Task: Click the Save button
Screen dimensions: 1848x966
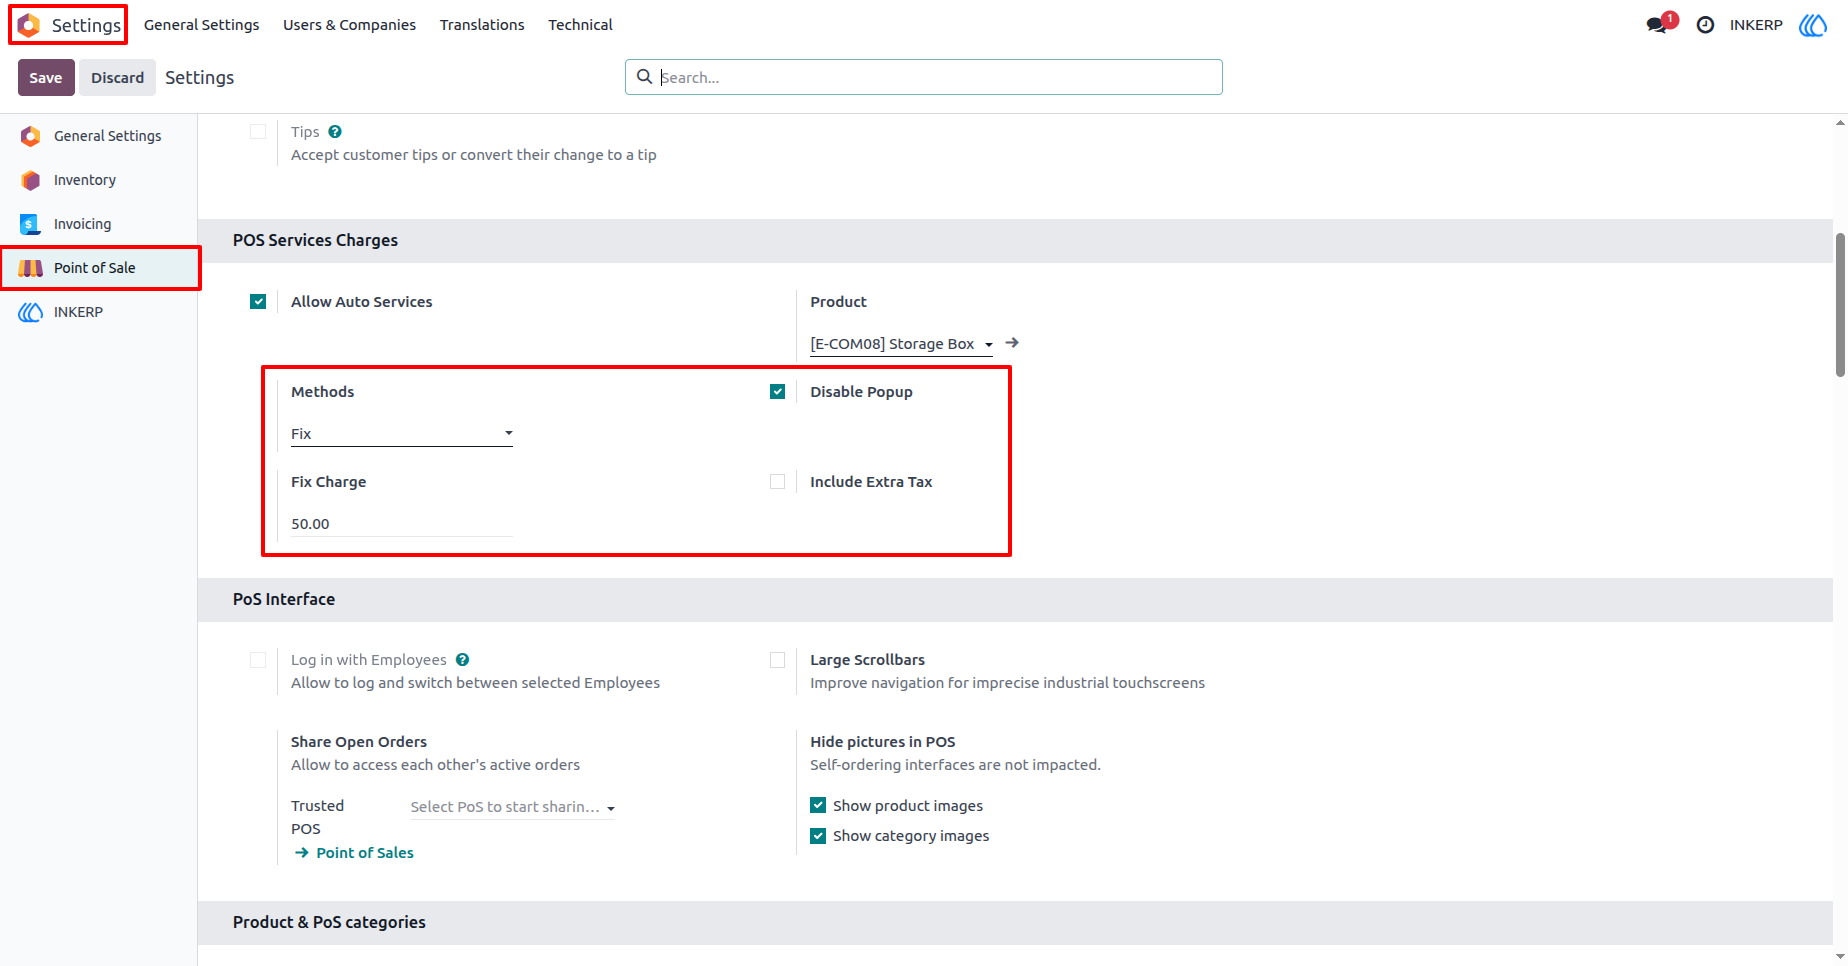Action: (x=46, y=78)
